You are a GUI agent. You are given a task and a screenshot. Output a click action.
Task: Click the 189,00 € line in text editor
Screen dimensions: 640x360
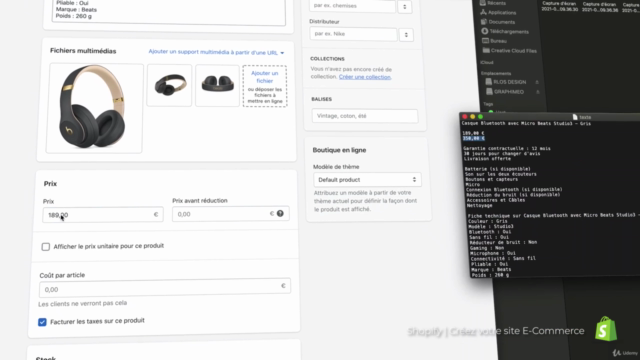473,133
